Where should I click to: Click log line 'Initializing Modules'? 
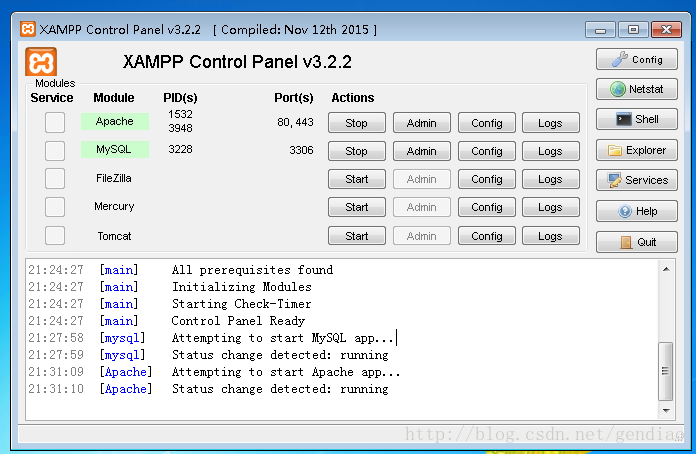(x=241, y=287)
